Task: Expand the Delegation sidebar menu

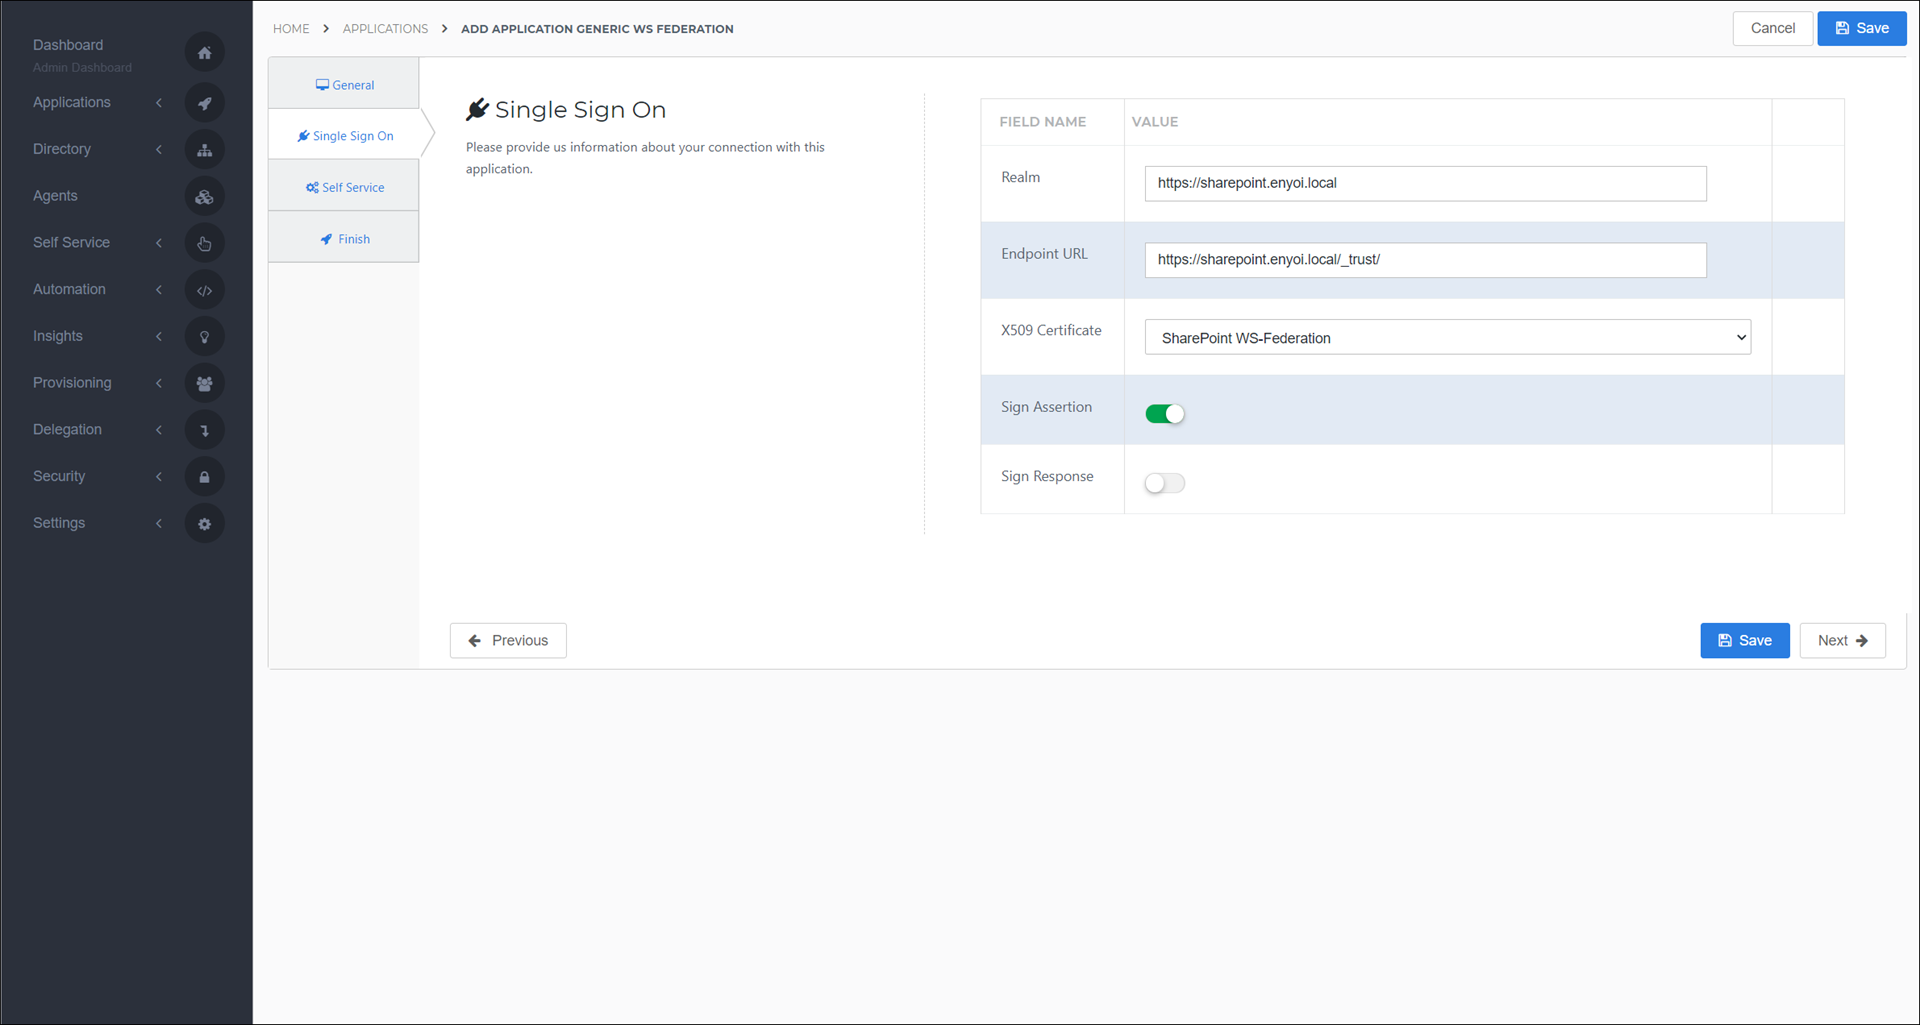Action: coord(159,430)
